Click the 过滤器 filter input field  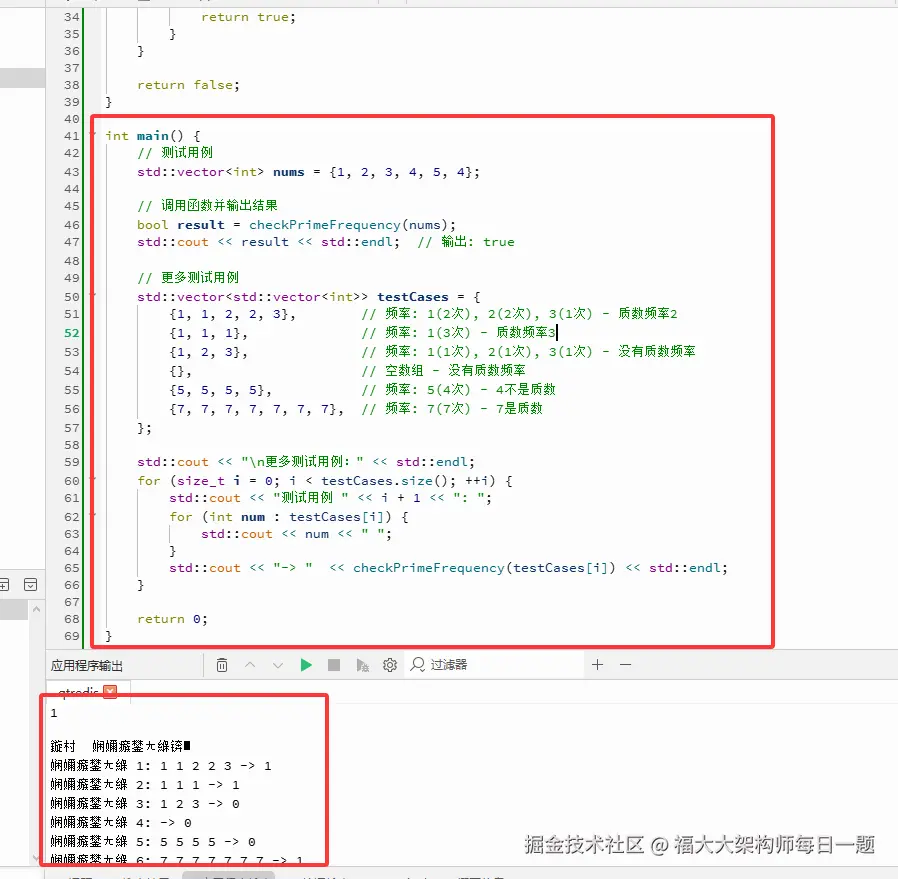point(495,665)
